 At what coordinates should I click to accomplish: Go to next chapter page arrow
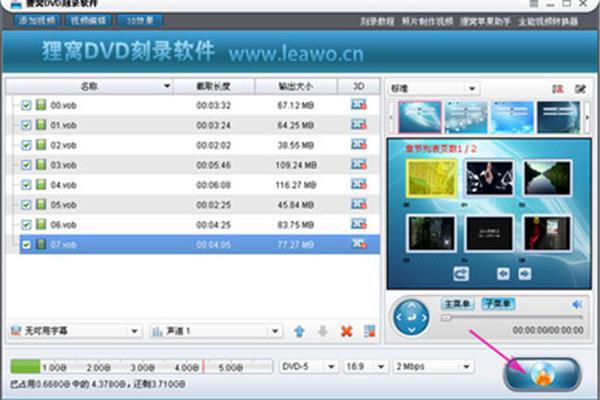click(x=525, y=274)
